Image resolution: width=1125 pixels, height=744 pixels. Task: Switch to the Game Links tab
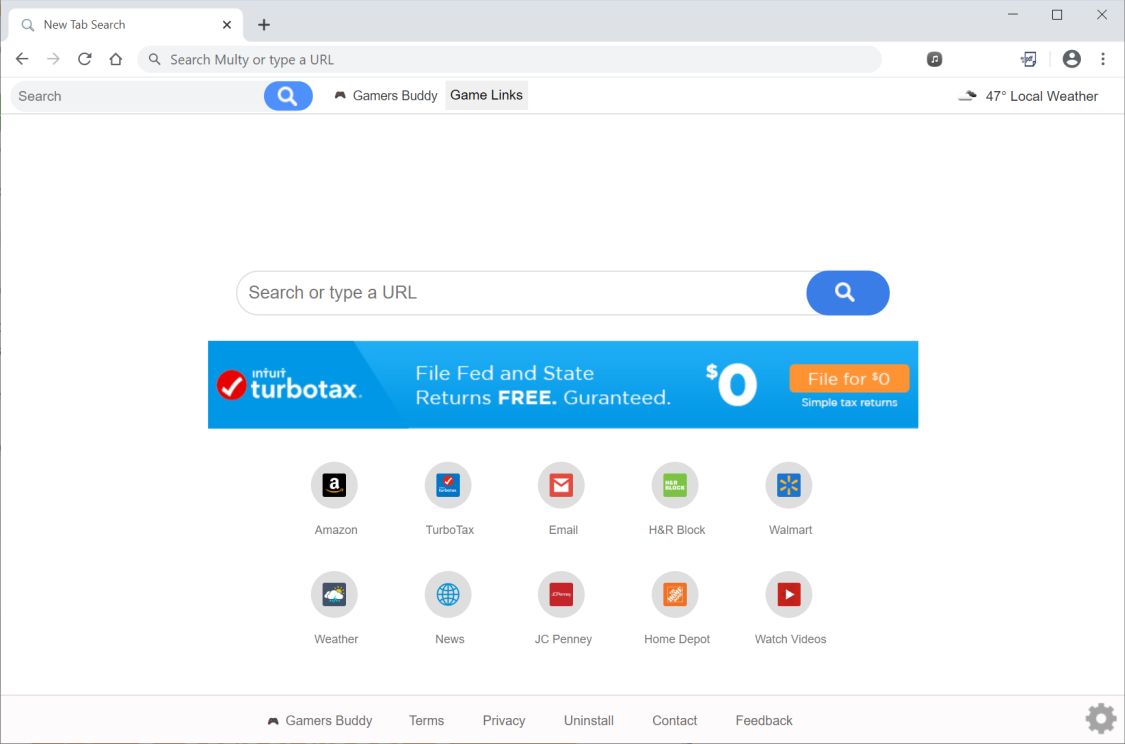tap(486, 95)
